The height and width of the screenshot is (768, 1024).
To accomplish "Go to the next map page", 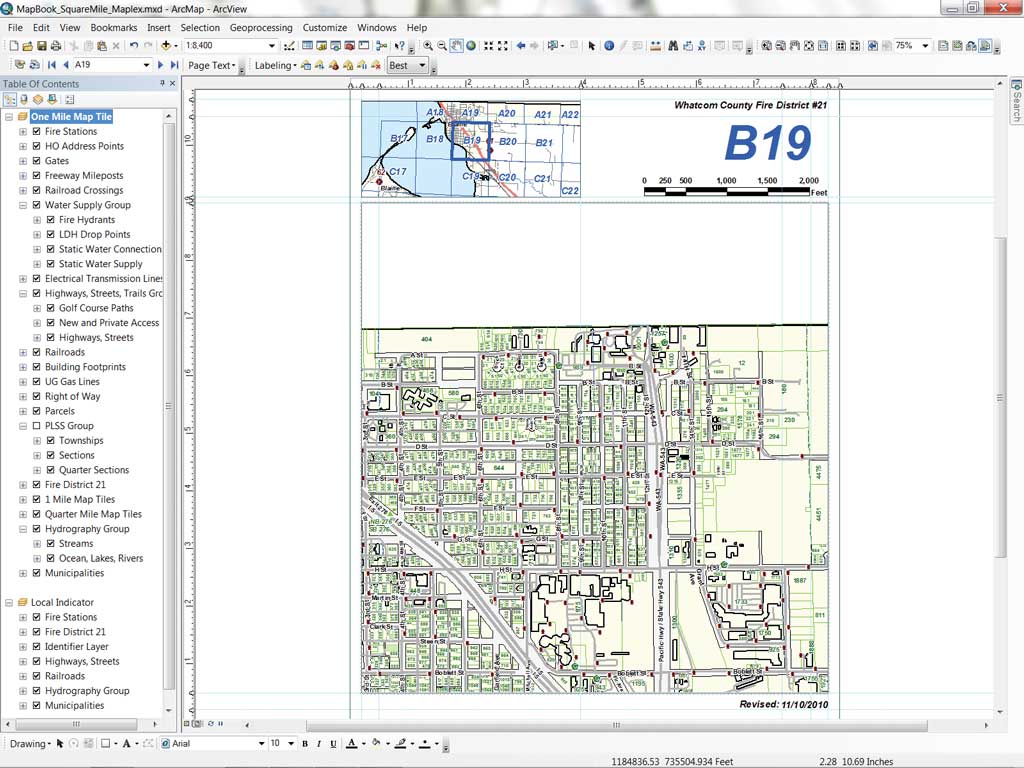I will [x=161, y=65].
